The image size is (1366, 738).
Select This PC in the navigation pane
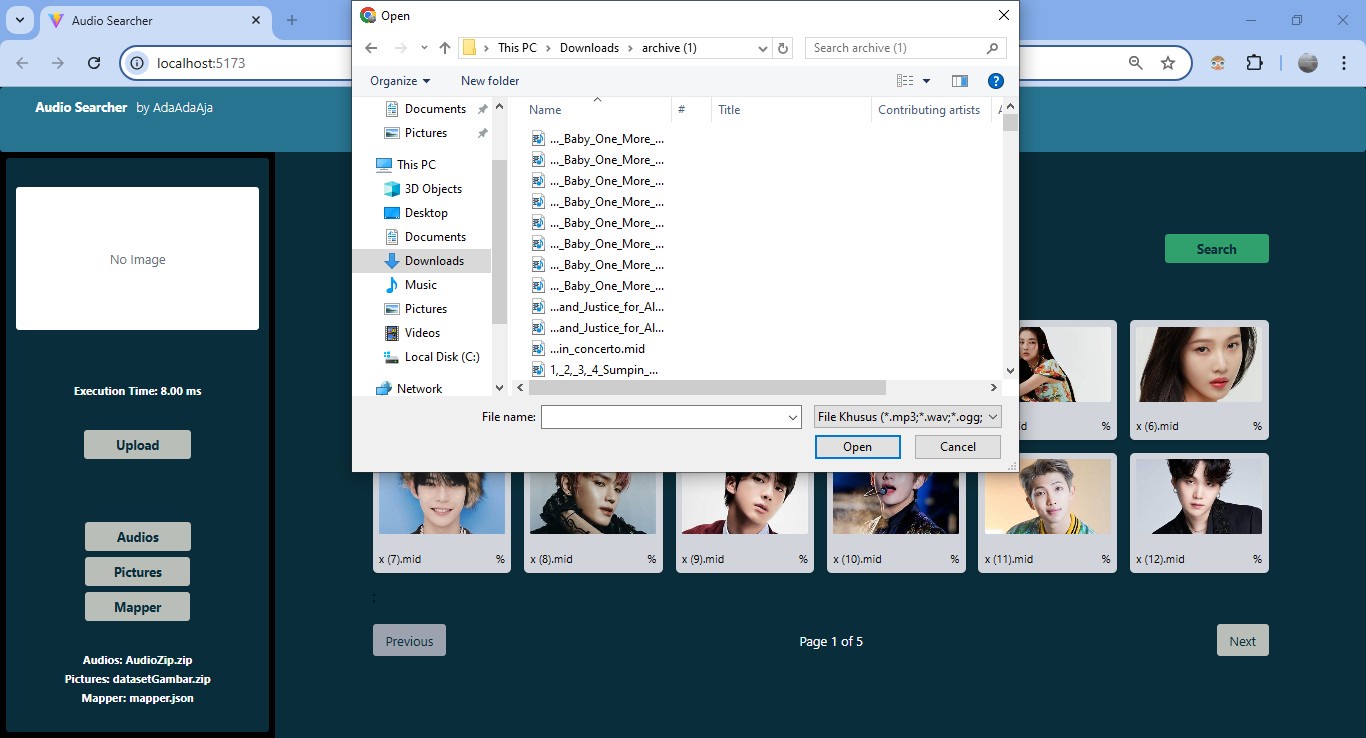click(x=416, y=165)
